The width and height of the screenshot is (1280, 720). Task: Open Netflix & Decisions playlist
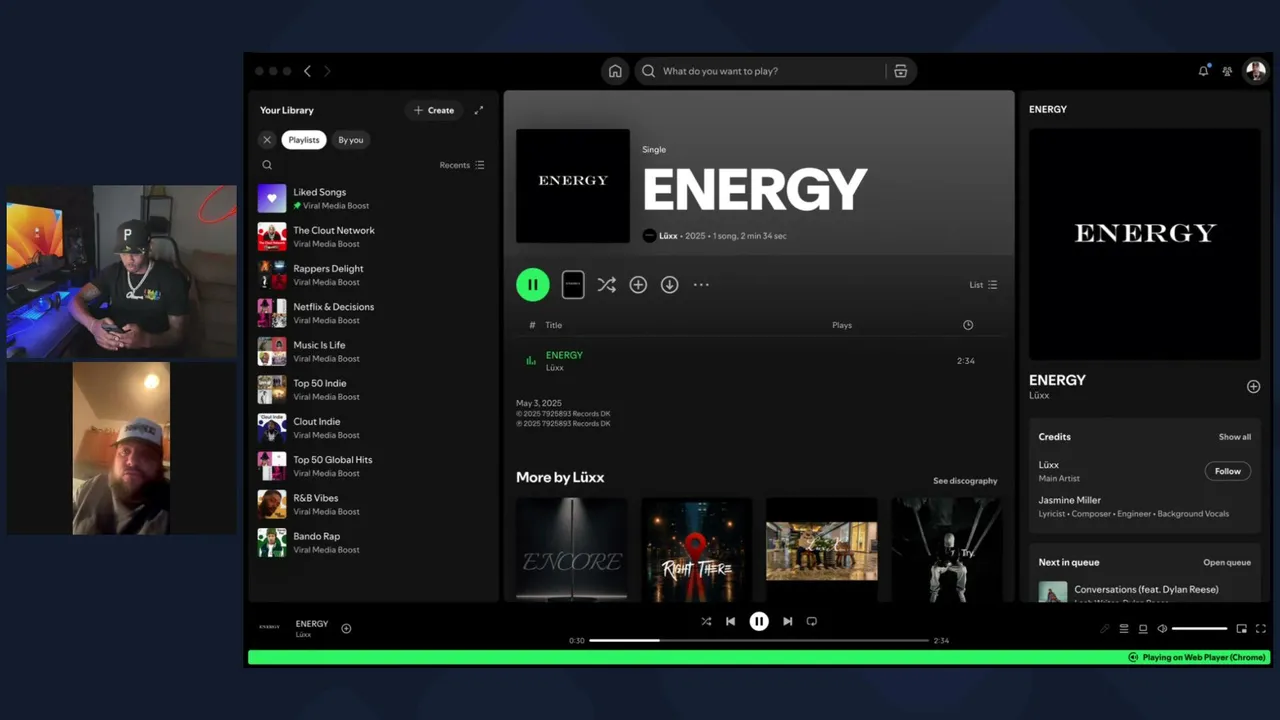click(x=373, y=313)
